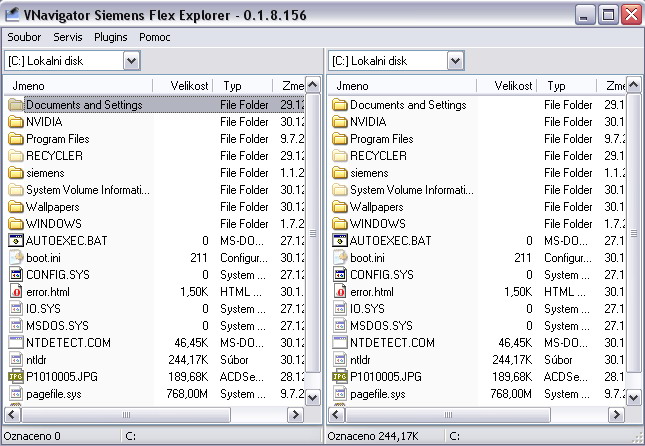Image resolution: width=645 pixels, height=446 pixels.
Task: Open the Soubor menu
Action: (24, 37)
